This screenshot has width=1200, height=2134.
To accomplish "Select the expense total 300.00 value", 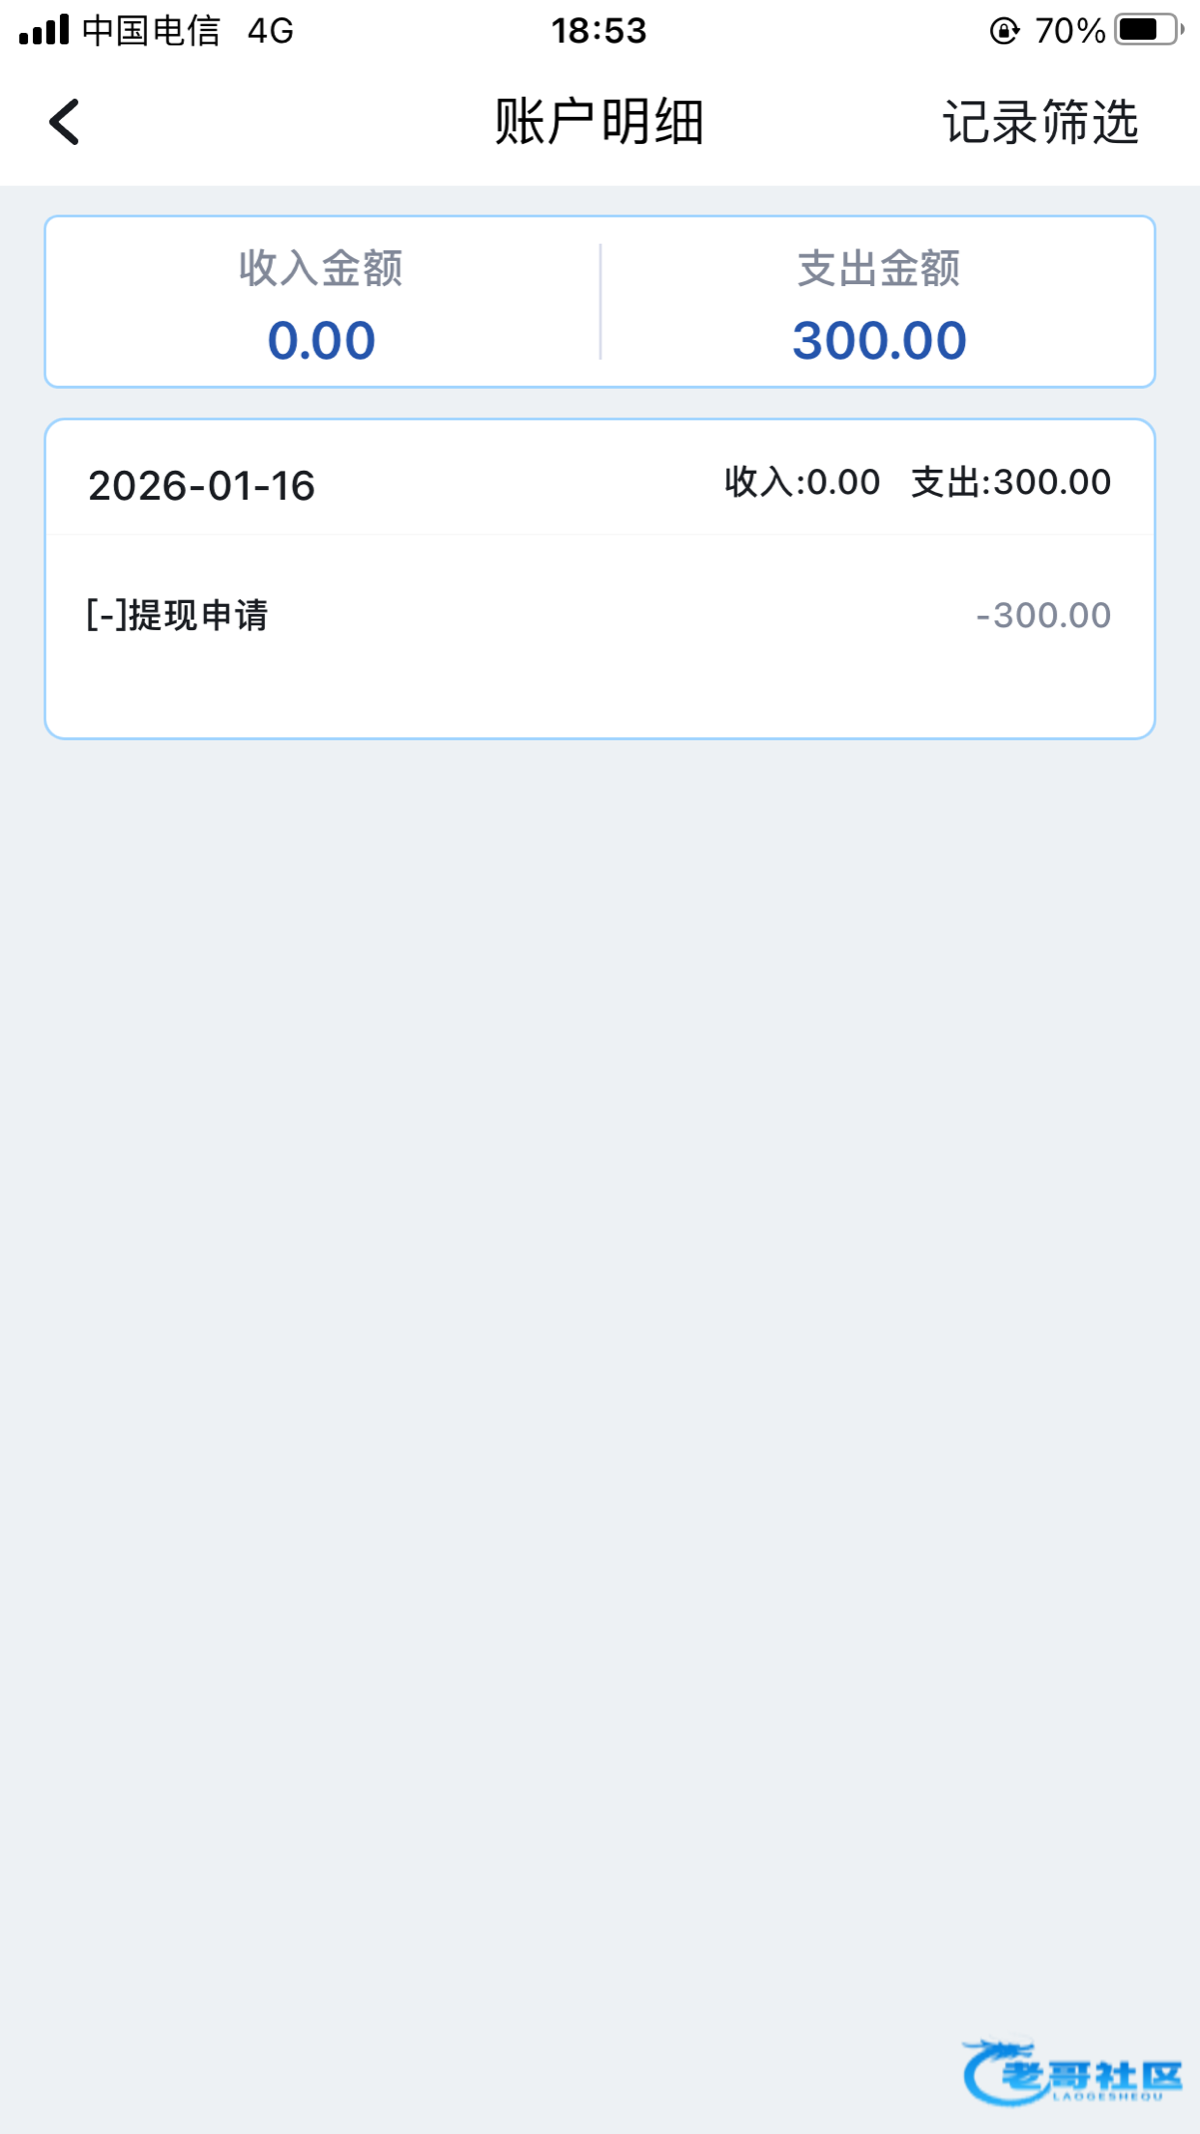I will point(879,340).
